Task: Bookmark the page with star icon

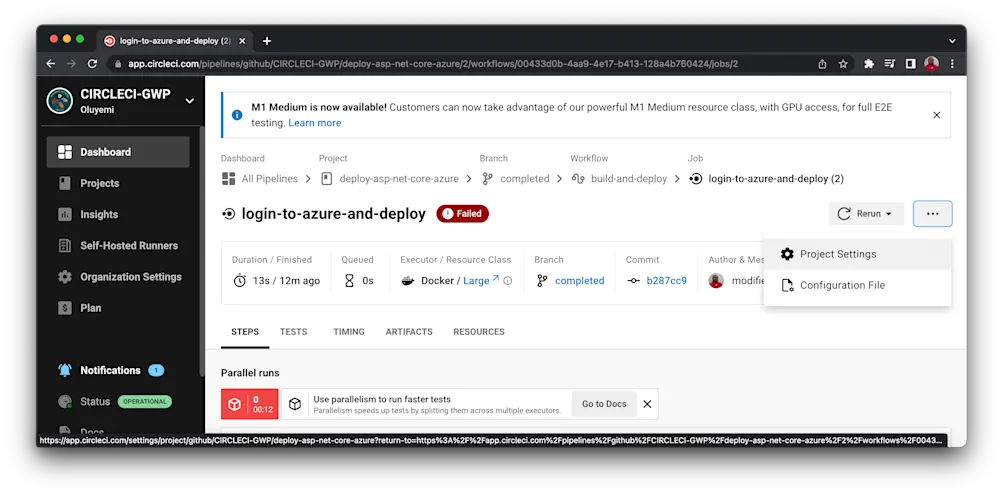Action: click(843, 64)
